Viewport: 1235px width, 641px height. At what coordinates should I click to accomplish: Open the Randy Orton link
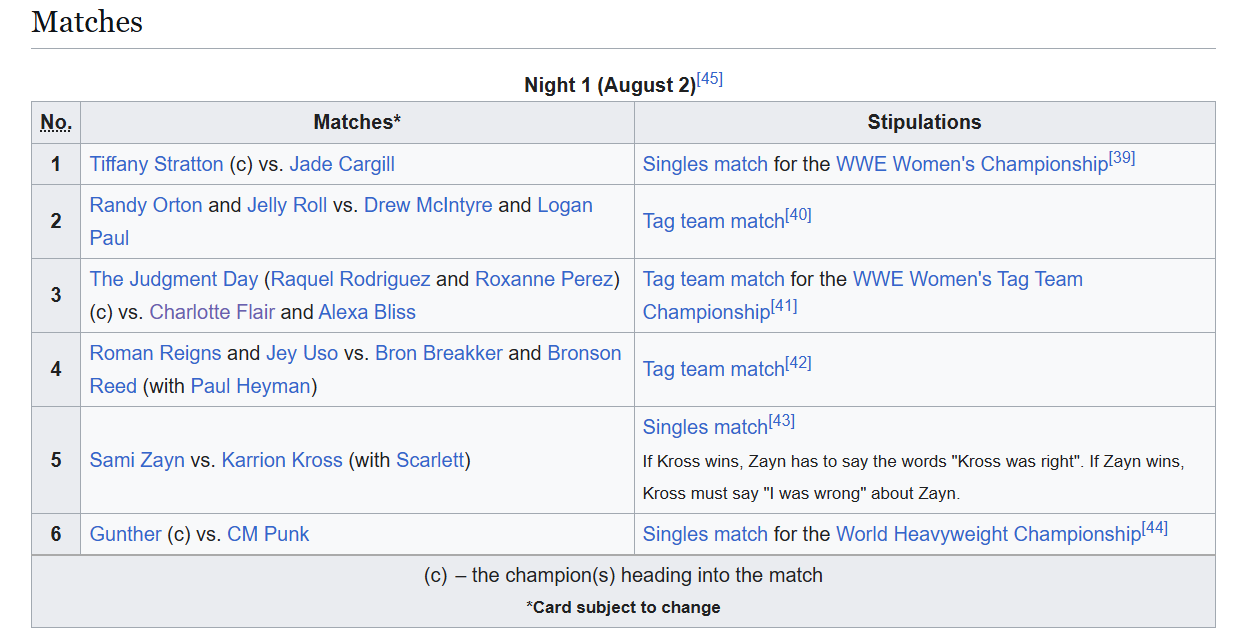click(146, 205)
